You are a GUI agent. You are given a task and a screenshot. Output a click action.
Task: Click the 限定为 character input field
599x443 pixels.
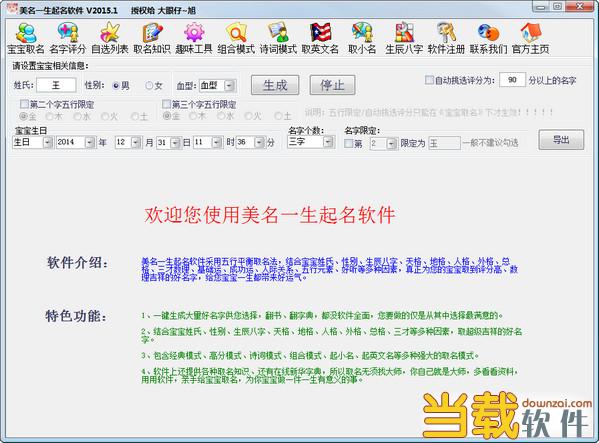[x=444, y=144]
